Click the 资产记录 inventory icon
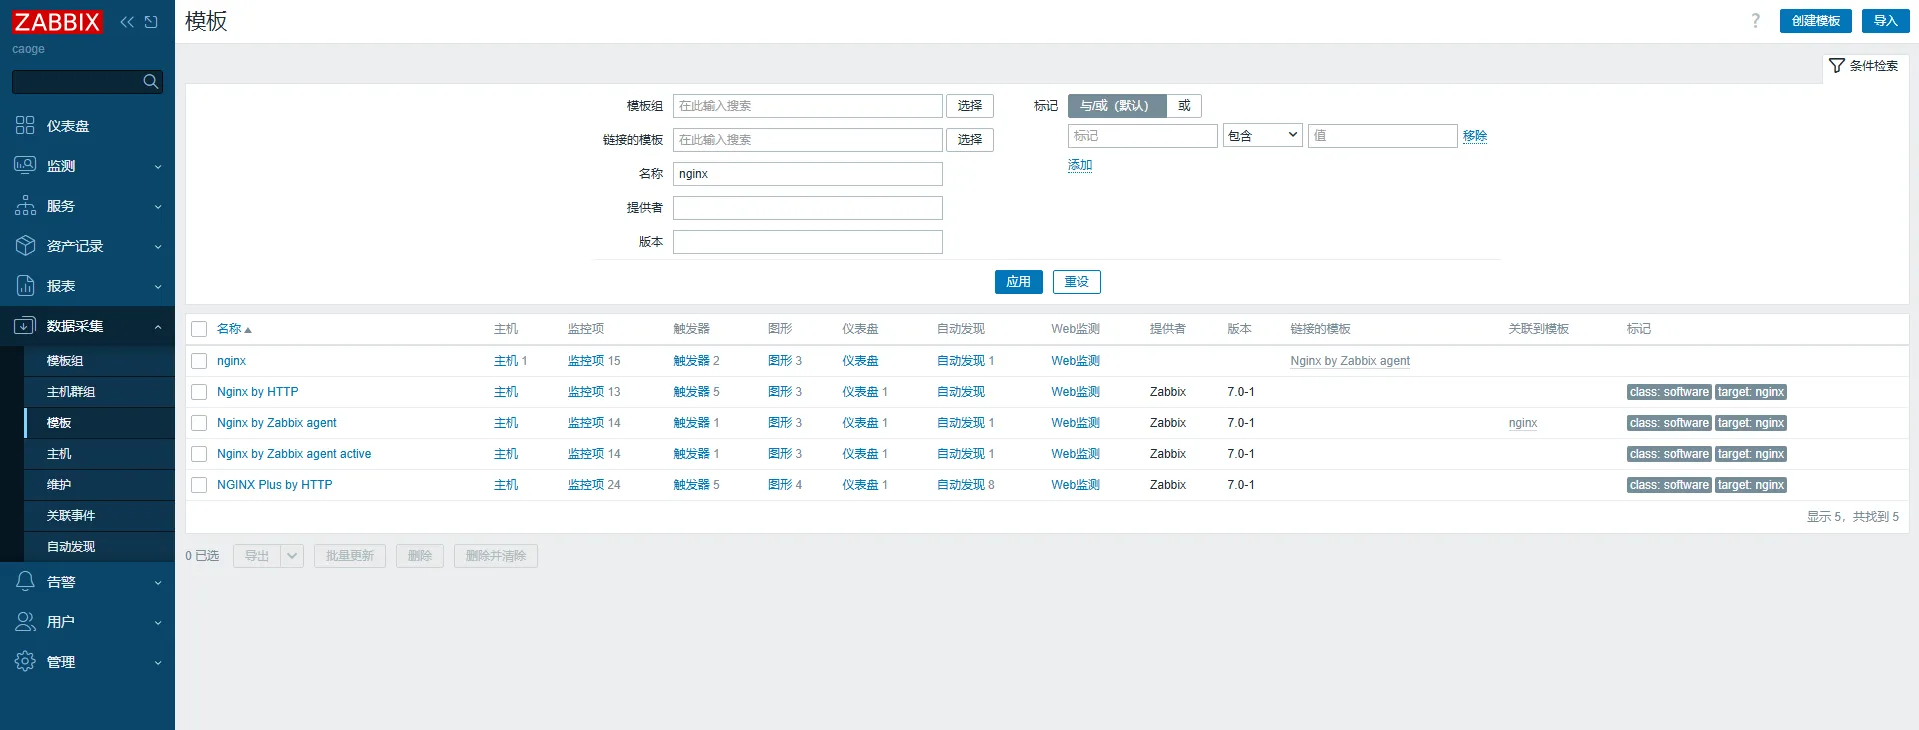1919x730 pixels. (x=25, y=245)
